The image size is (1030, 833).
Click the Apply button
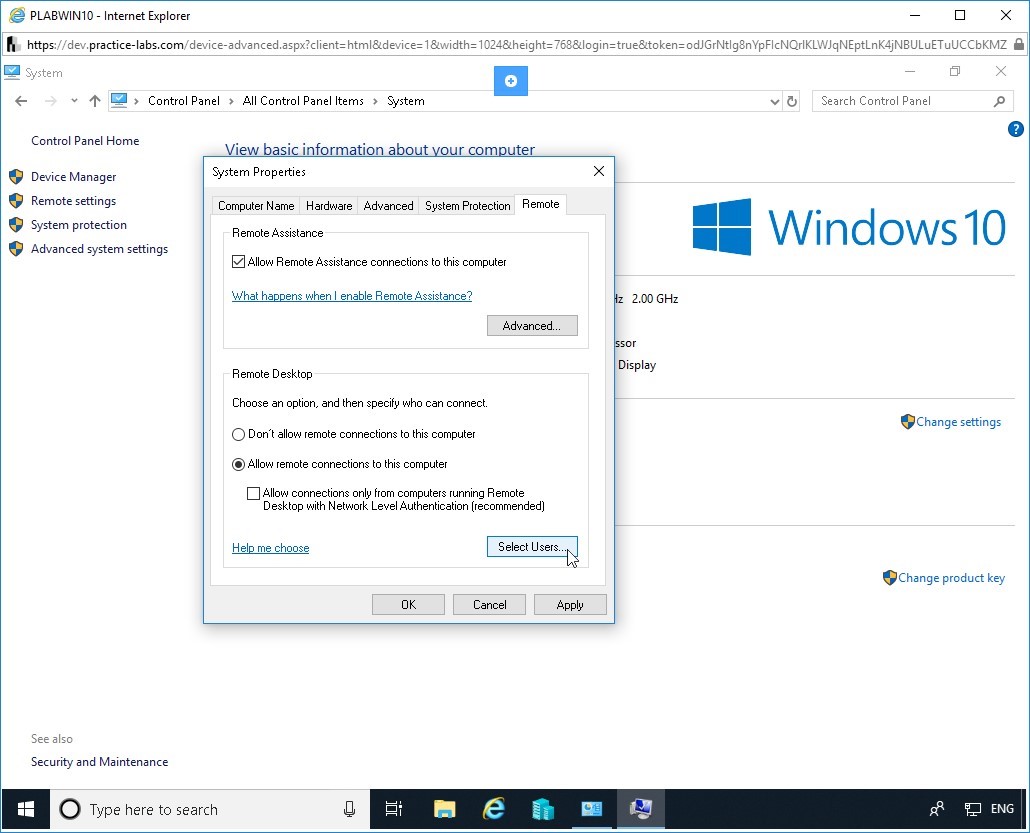click(x=570, y=604)
